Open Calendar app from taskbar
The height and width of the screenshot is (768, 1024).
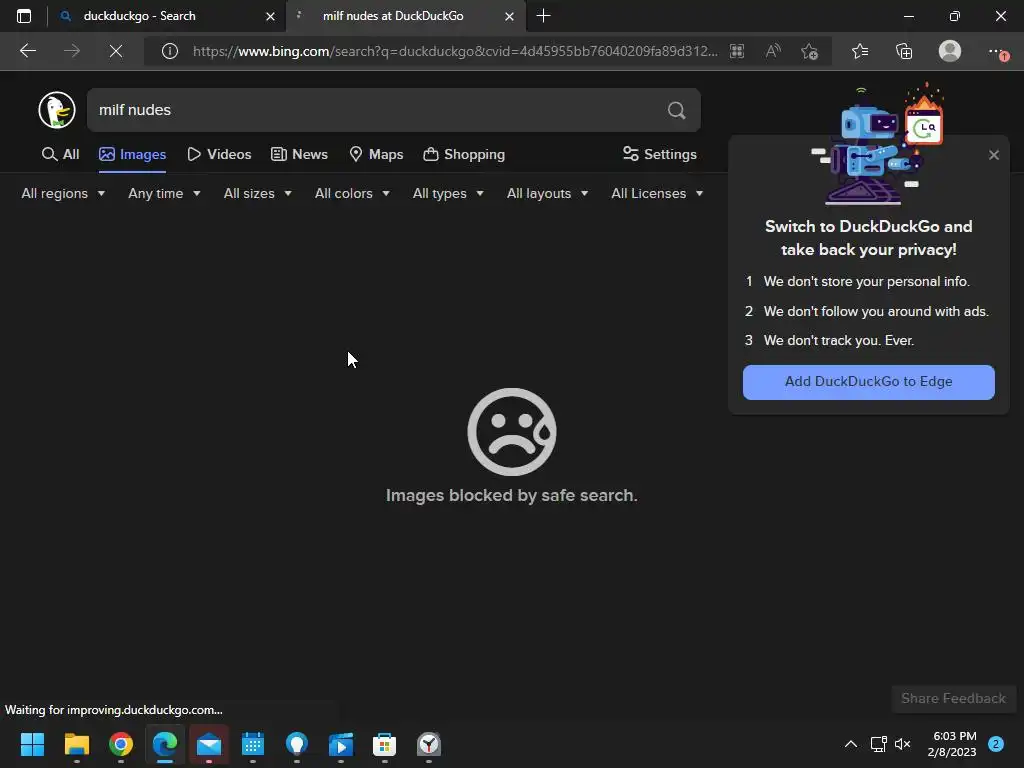tap(253, 744)
